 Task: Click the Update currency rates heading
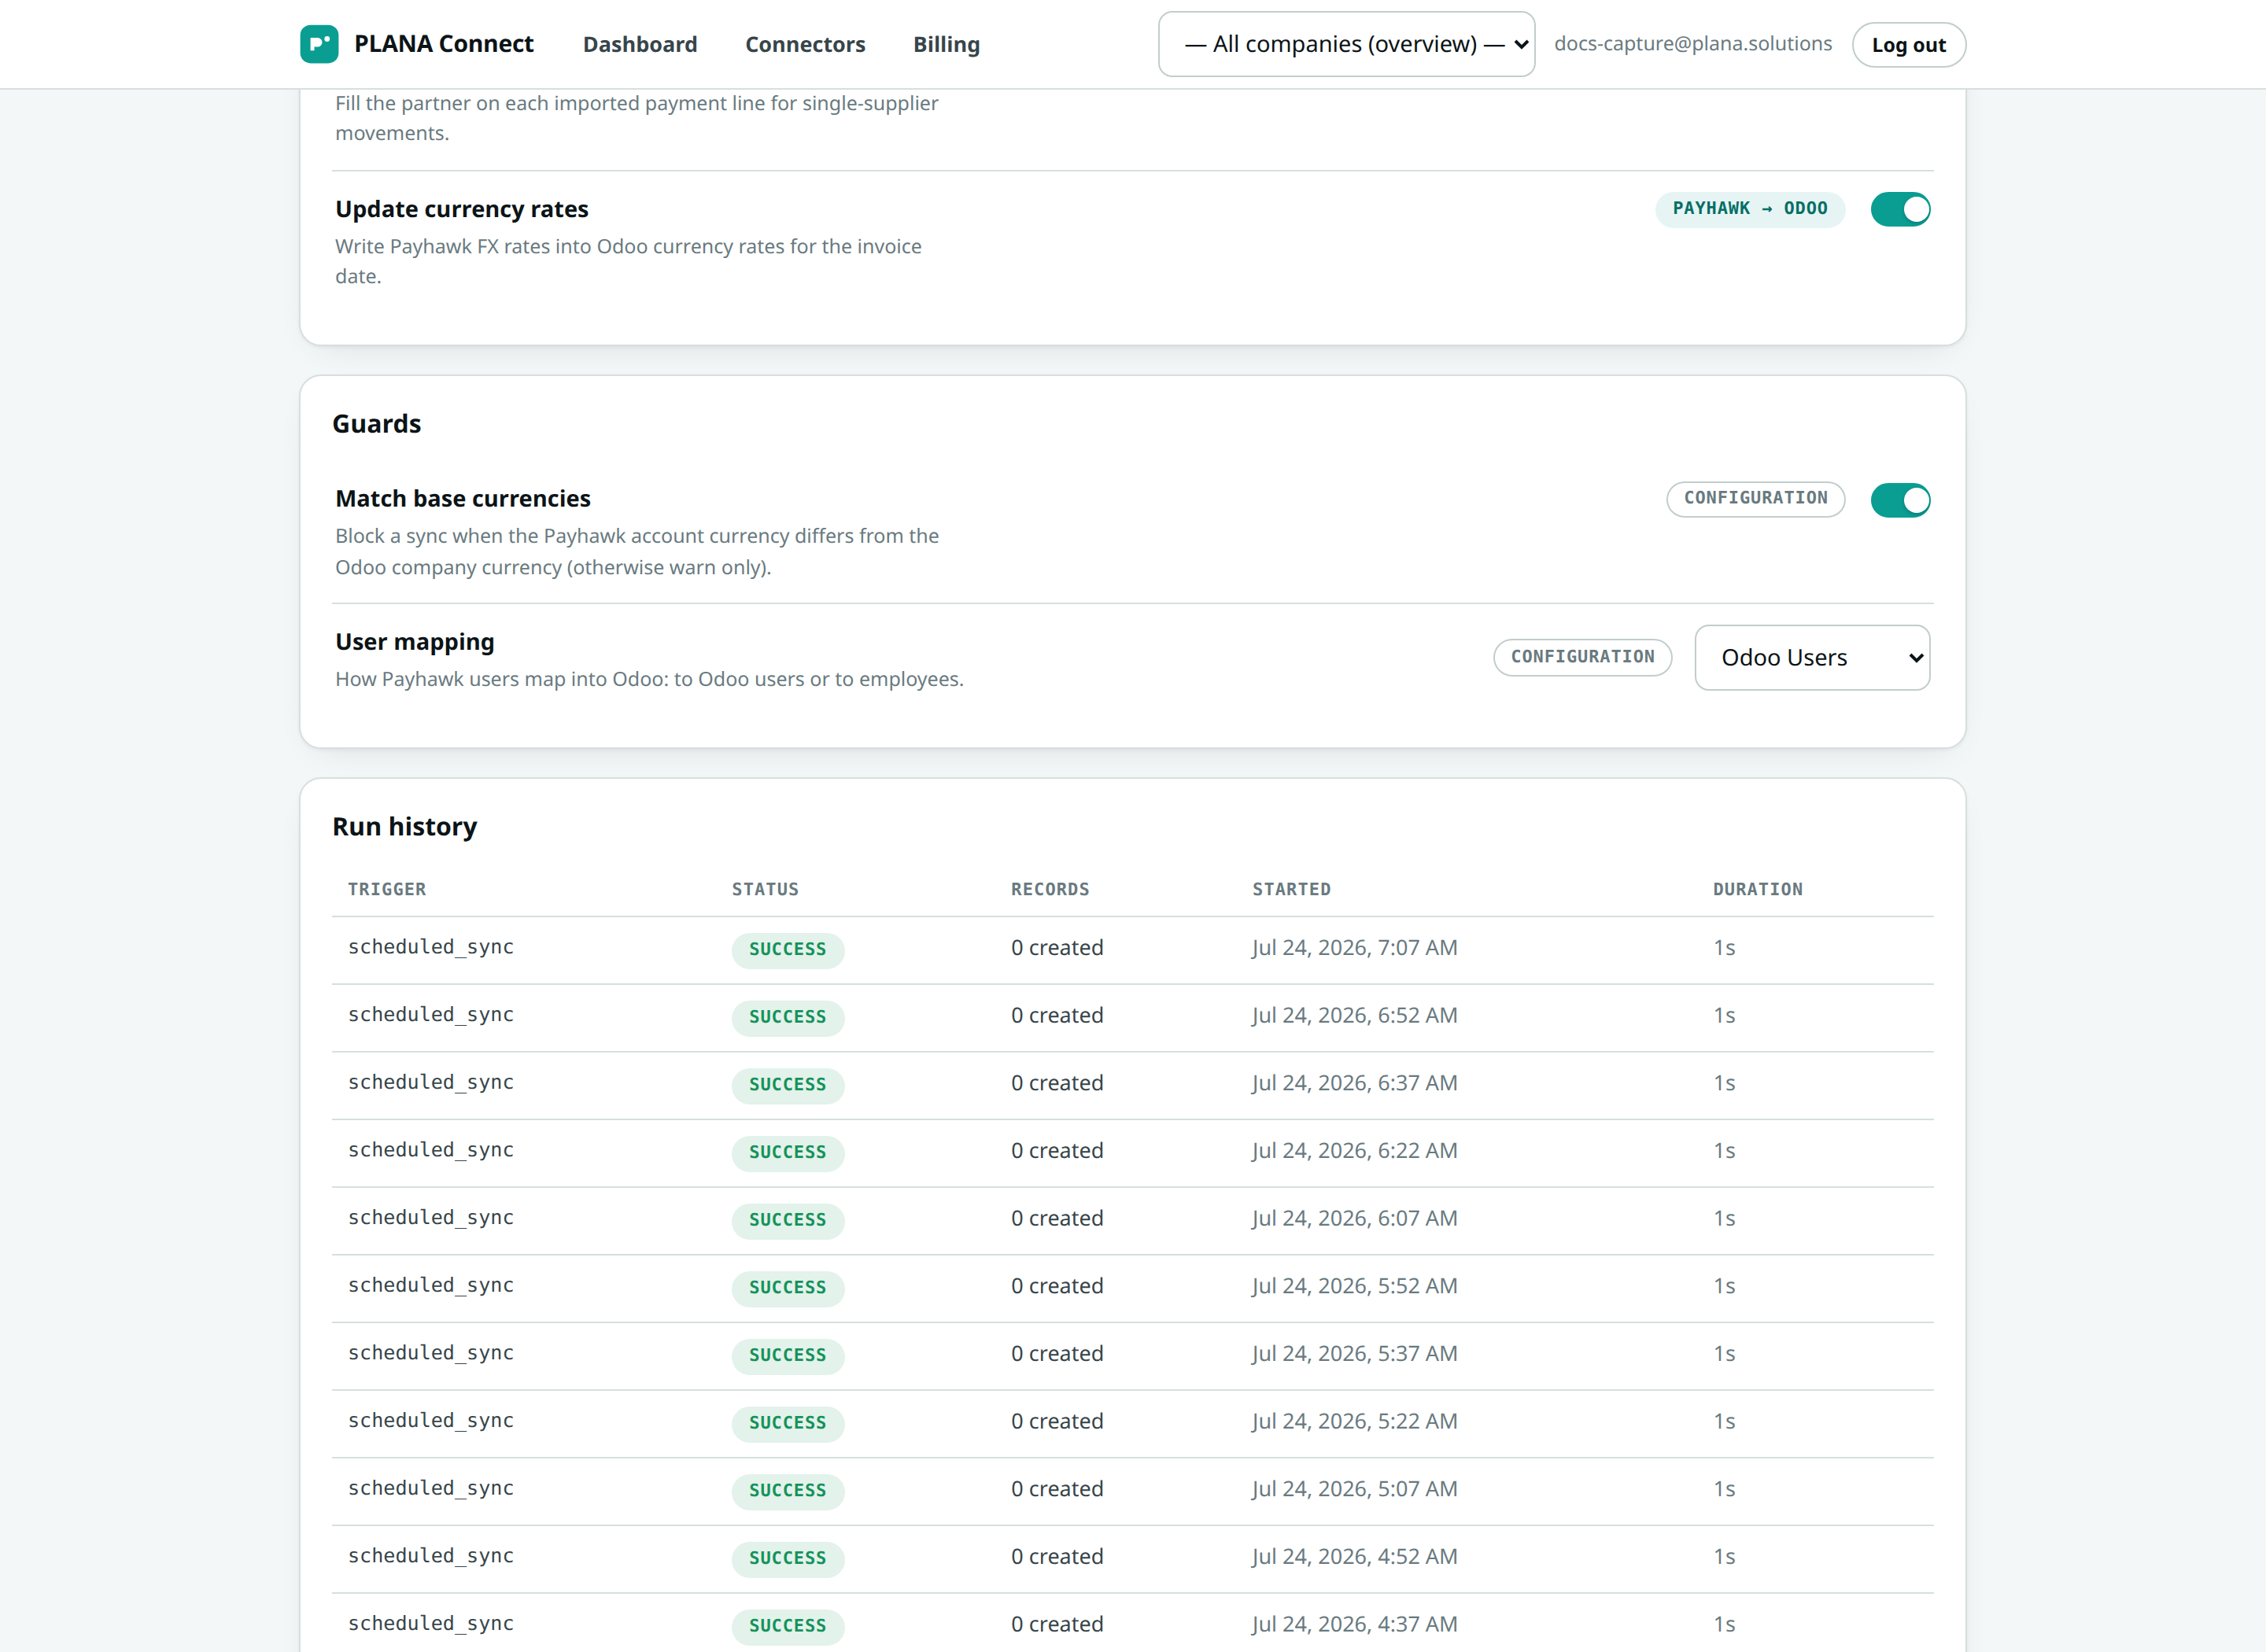[x=461, y=209]
